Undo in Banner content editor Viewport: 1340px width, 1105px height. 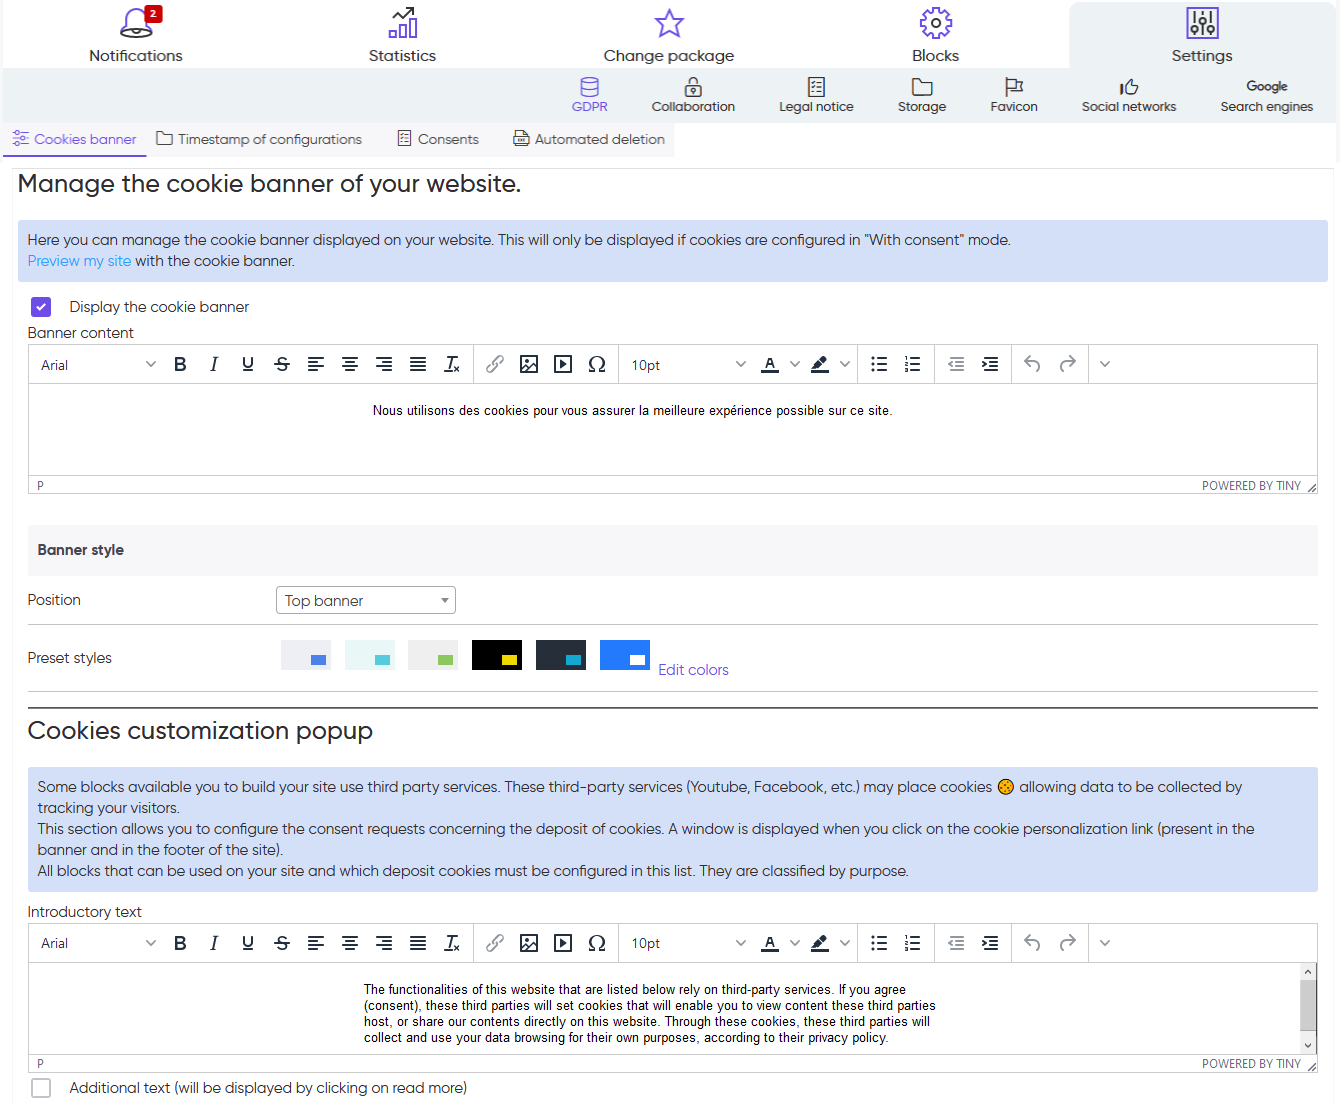[x=1033, y=364]
